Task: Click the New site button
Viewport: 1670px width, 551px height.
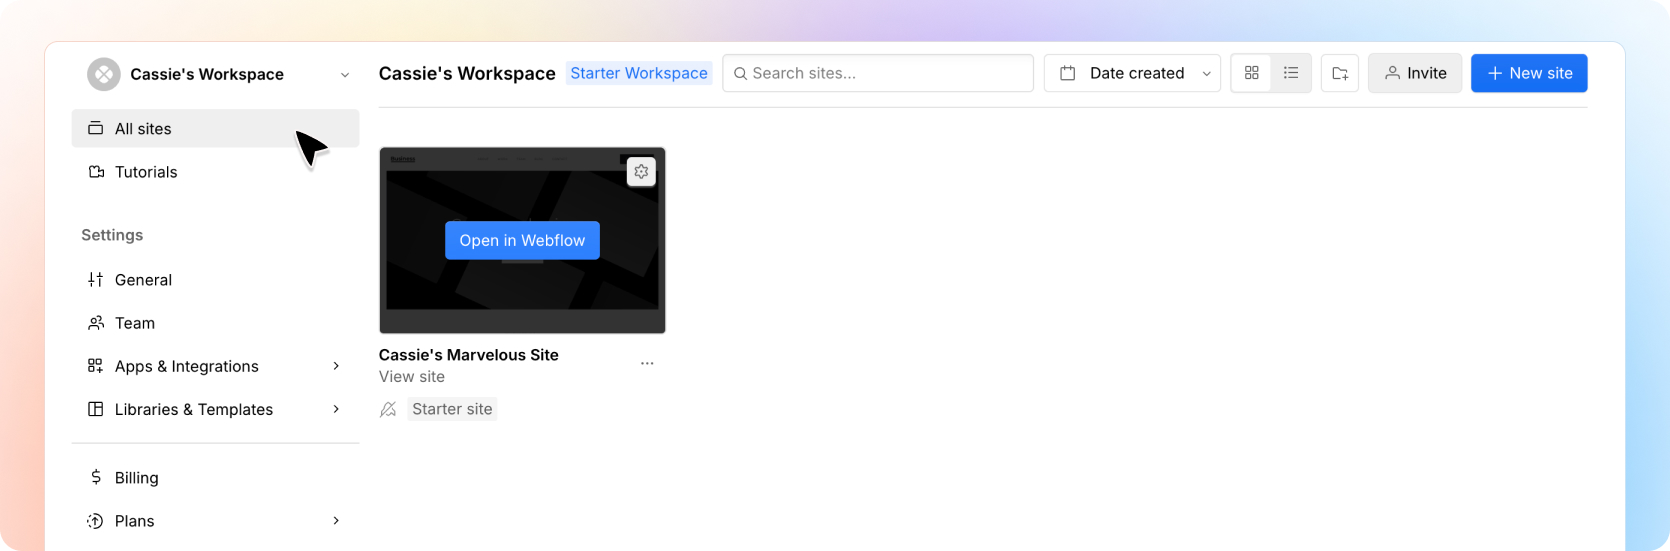Action: point(1529,73)
